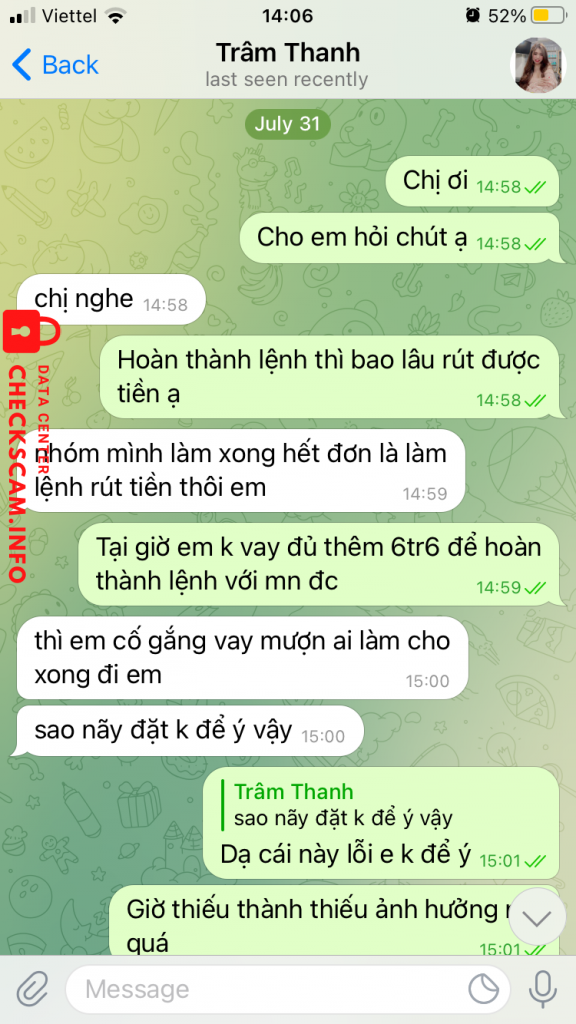Tap the July 31 date badge
Viewport: 576px width, 1024px height.
pyautogui.click(x=287, y=124)
